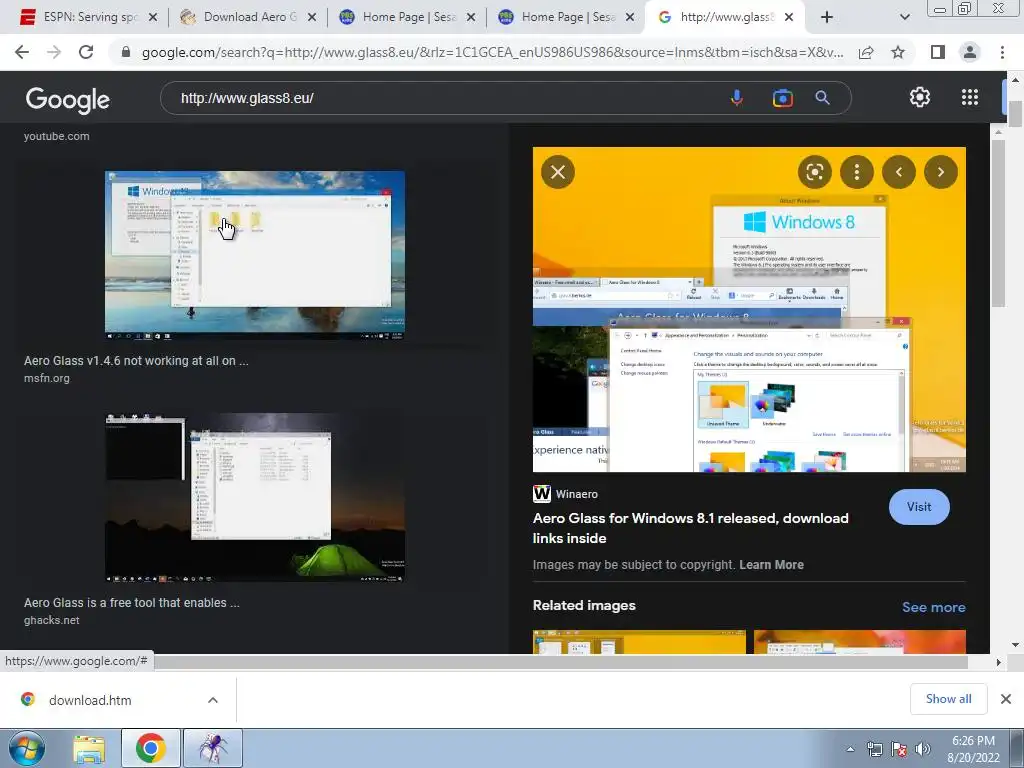Screen dimensions: 1024x768
Task: Open msfn.org Aero Glass v1.4.6 result
Action: 136,360
